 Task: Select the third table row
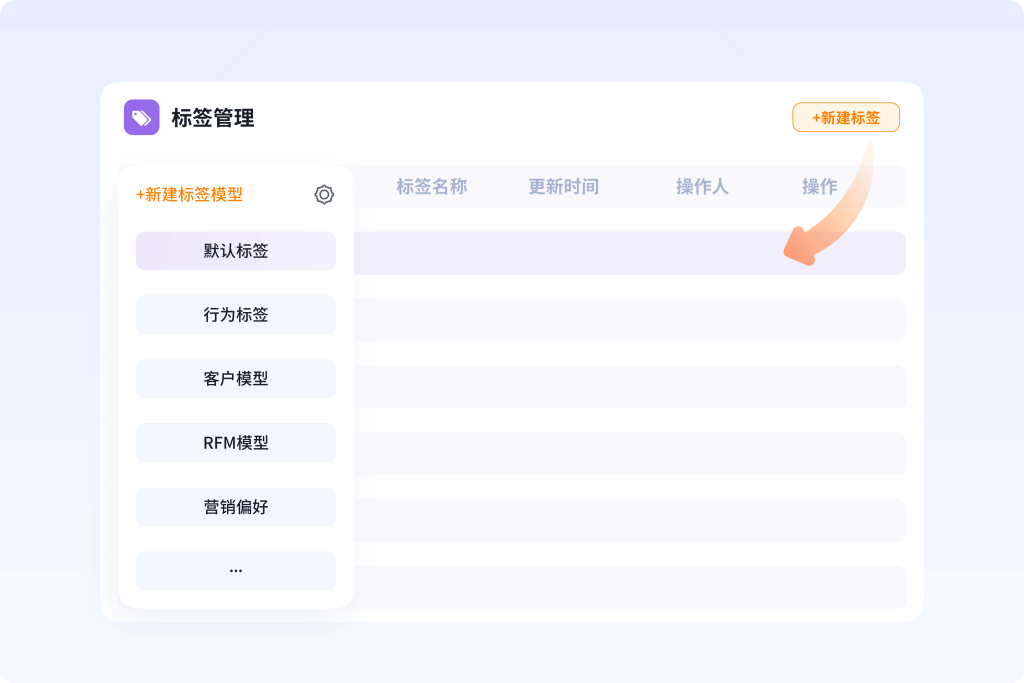(628, 387)
